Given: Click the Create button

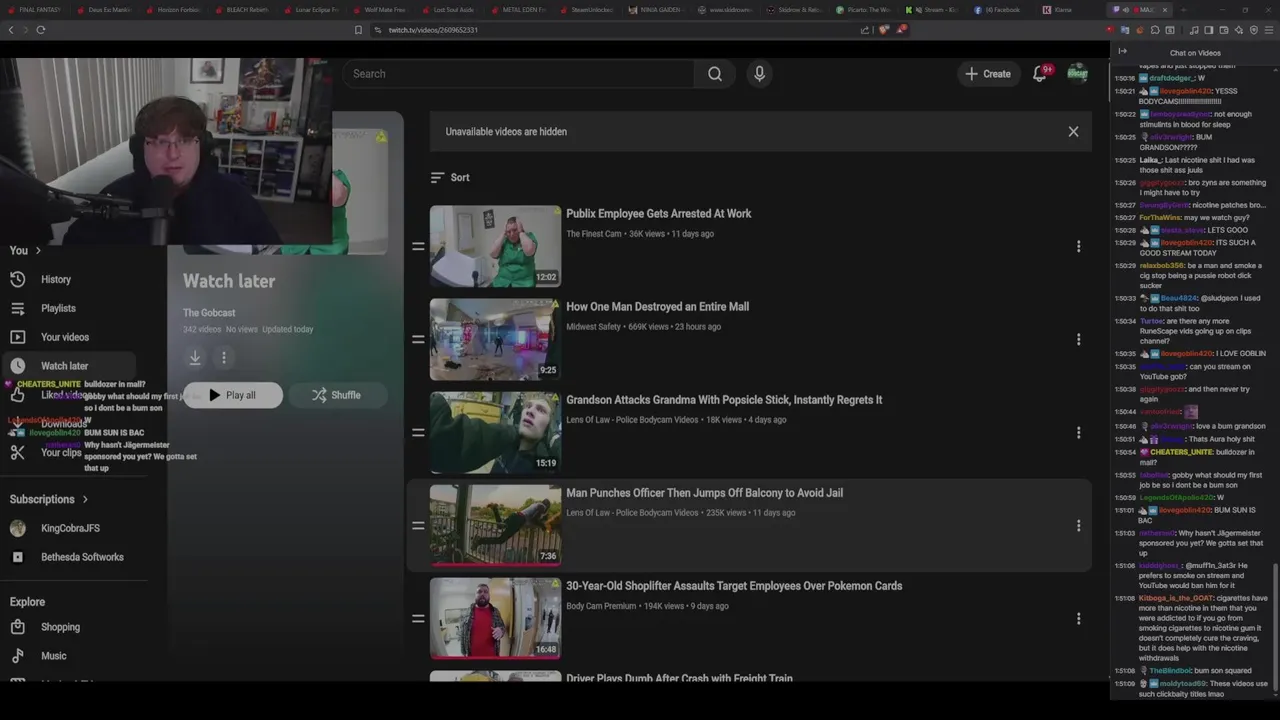Looking at the screenshot, I should 988,74.
